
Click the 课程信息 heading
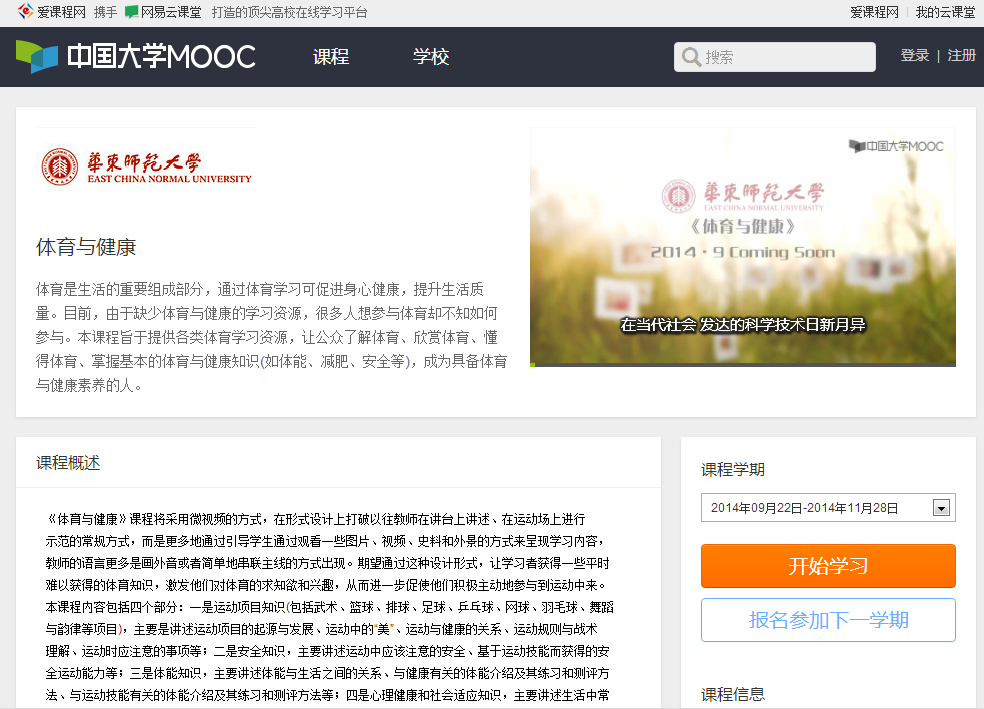click(x=733, y=694)
